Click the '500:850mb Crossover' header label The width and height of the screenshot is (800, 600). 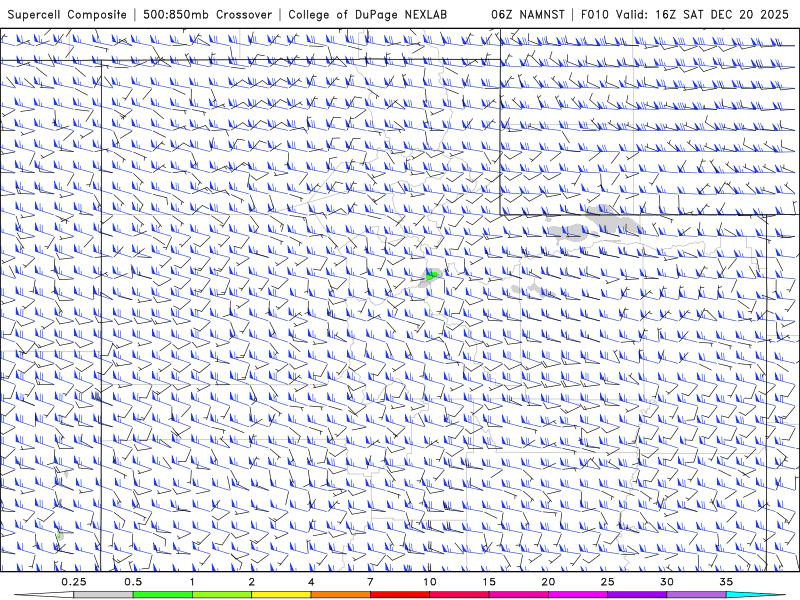click(208, 15)
